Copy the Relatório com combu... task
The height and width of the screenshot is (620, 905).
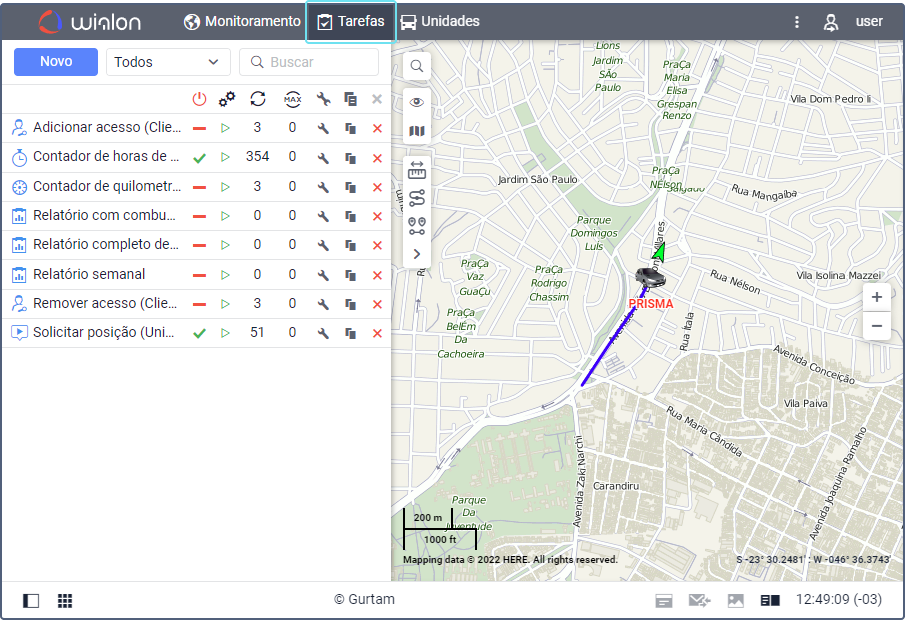click(x=350, y=216)
